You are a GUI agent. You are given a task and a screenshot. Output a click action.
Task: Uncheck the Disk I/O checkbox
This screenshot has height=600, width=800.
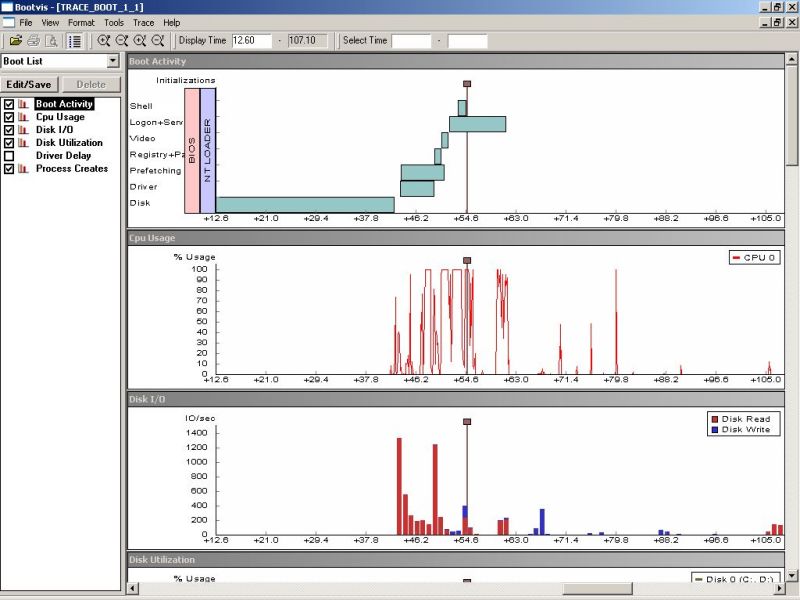9,130
